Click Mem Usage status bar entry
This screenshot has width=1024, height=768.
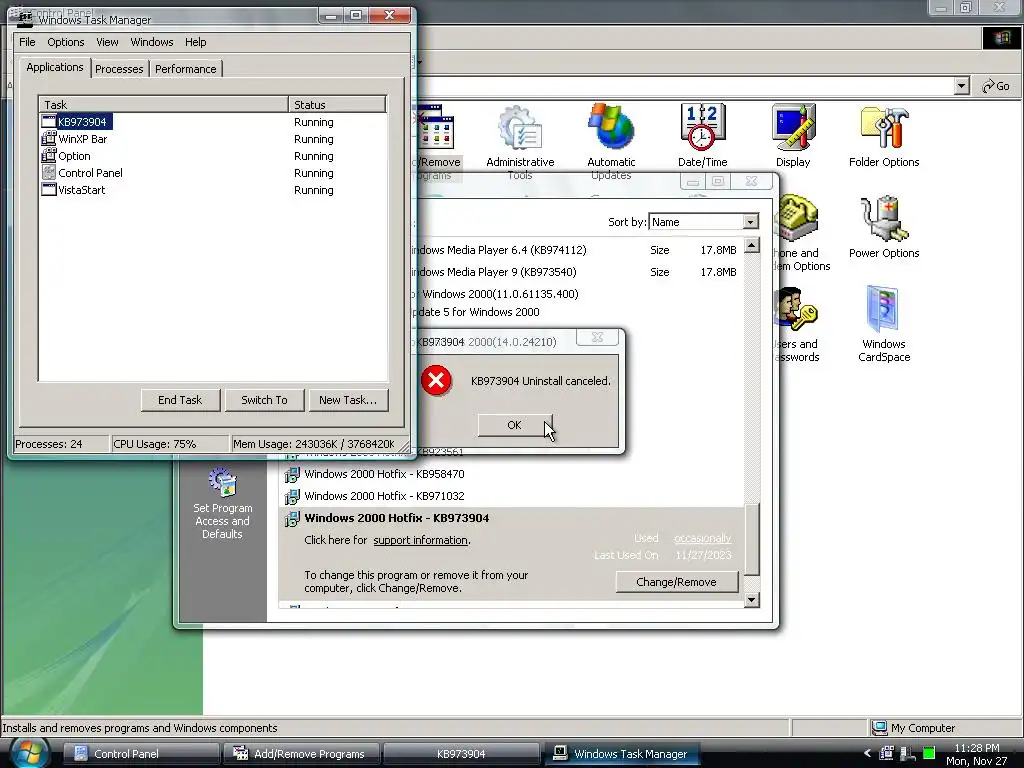tap(313, 444)
